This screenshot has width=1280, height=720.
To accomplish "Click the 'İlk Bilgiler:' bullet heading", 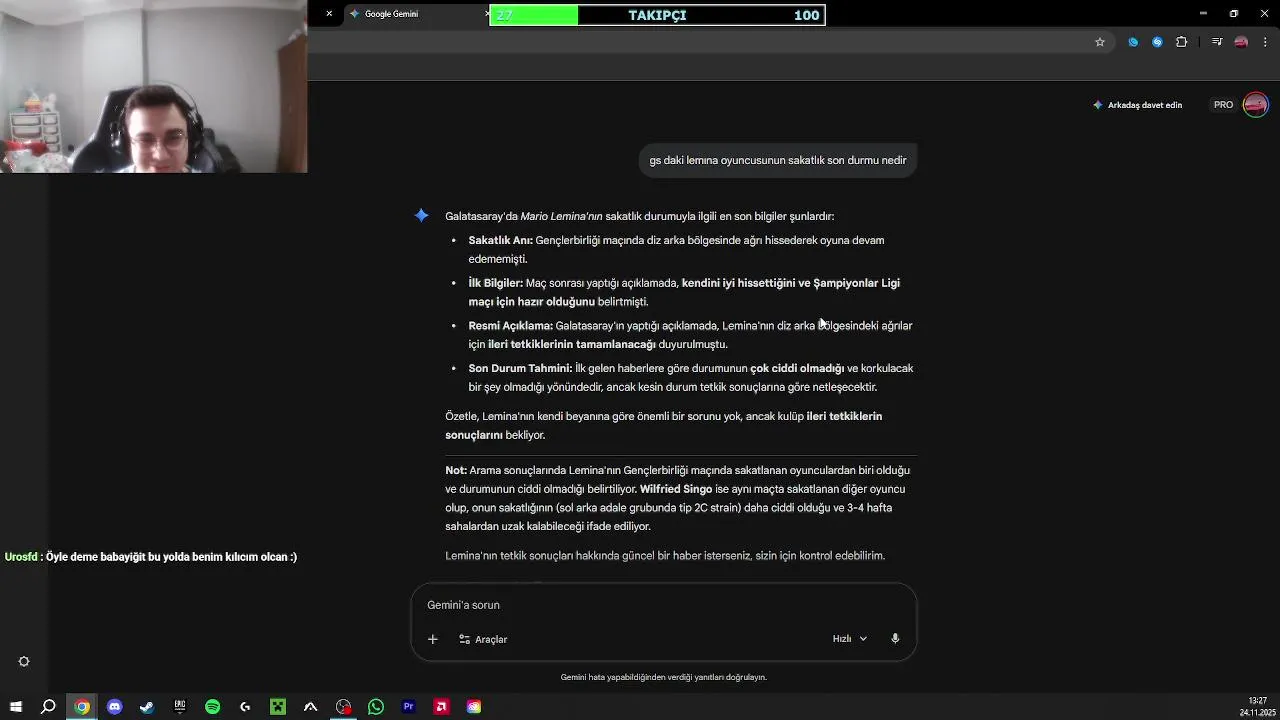I will point(495,283).
